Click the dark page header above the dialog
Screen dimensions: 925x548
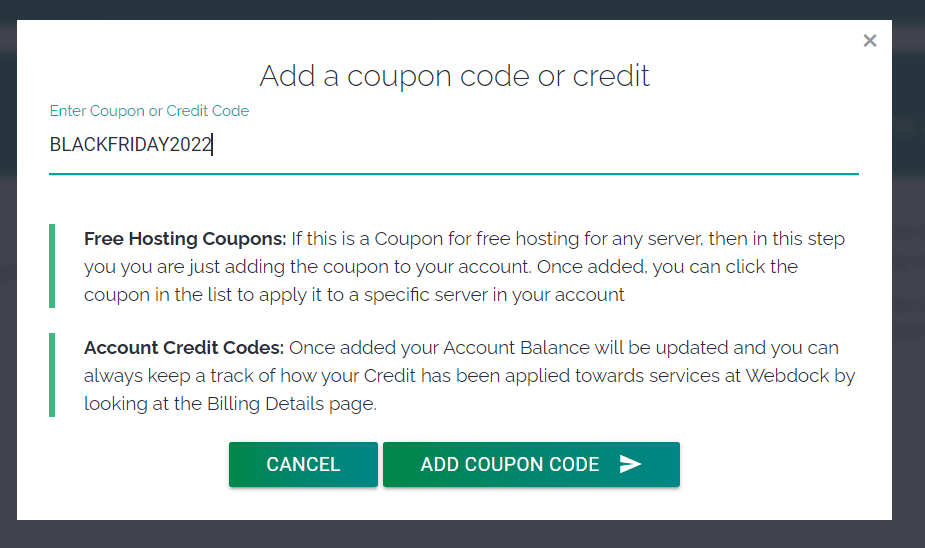[x=454, y=9]
